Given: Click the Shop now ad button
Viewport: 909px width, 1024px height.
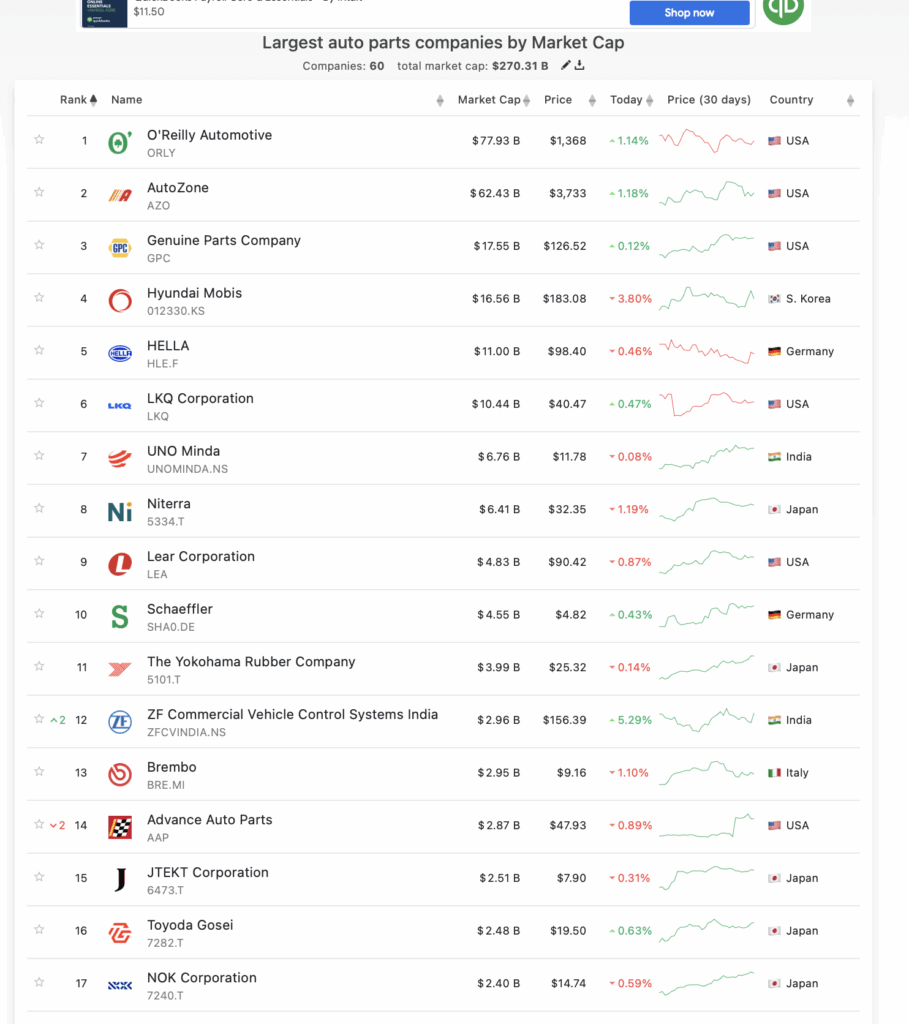Looking at the screenshot, I should coord(689,13).
